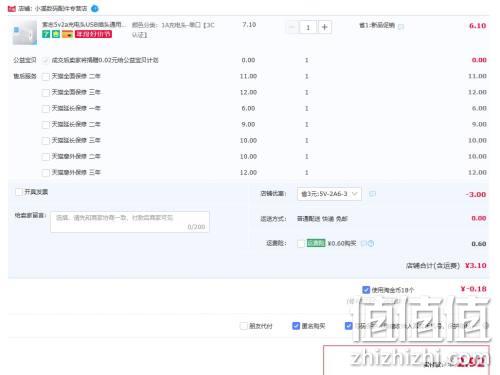Check the 朋友代付 checkbox
This screenshot has width=500, height=375.
tap(243, 326)
